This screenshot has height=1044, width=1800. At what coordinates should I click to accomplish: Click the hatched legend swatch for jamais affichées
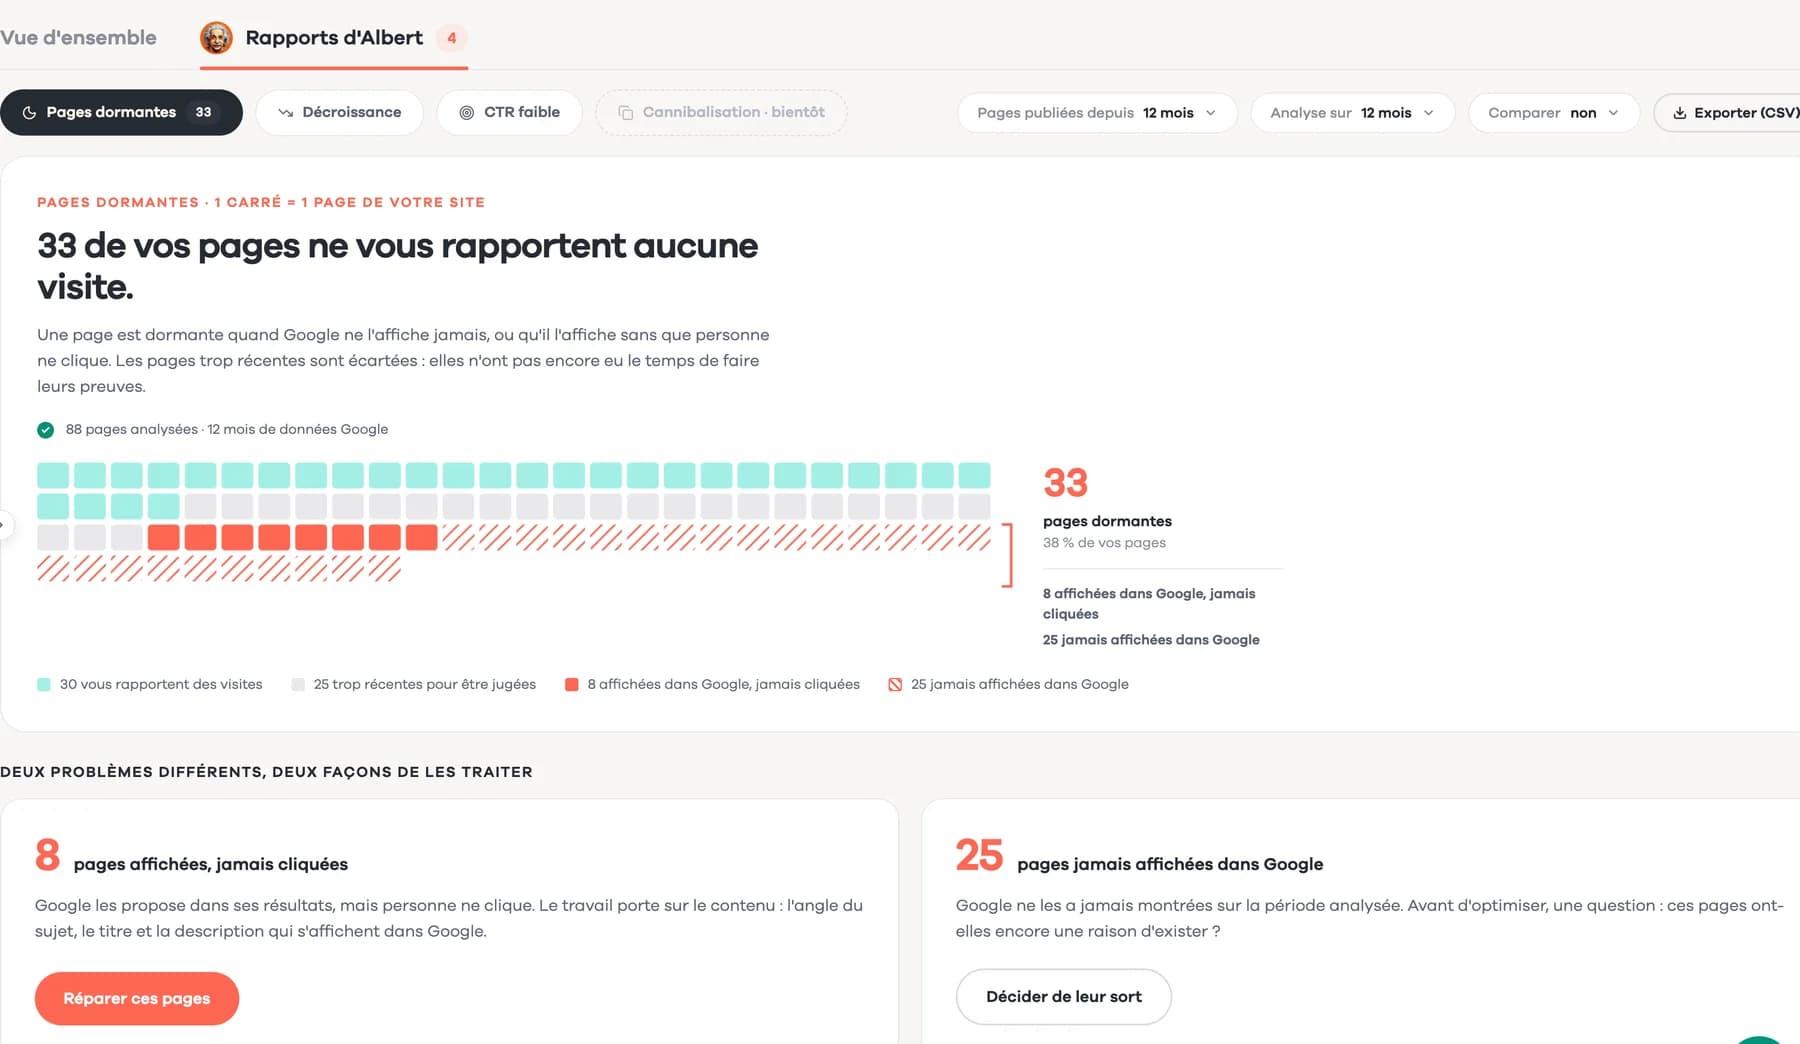[x=895, y=685]
